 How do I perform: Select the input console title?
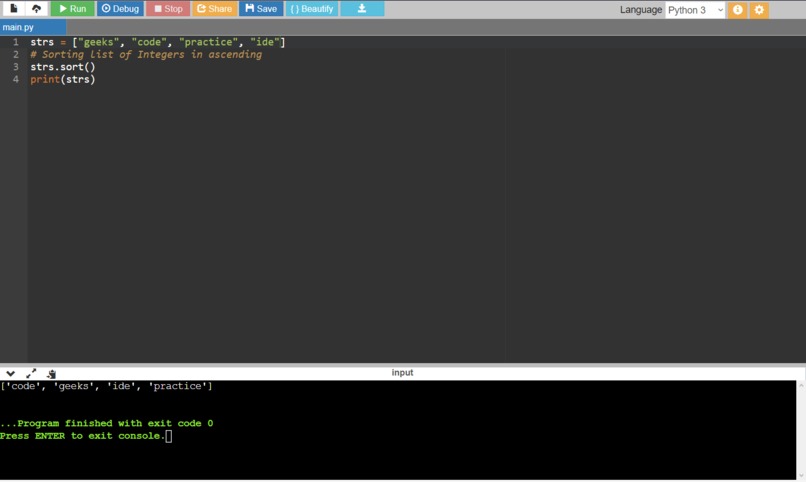point(402,373)
